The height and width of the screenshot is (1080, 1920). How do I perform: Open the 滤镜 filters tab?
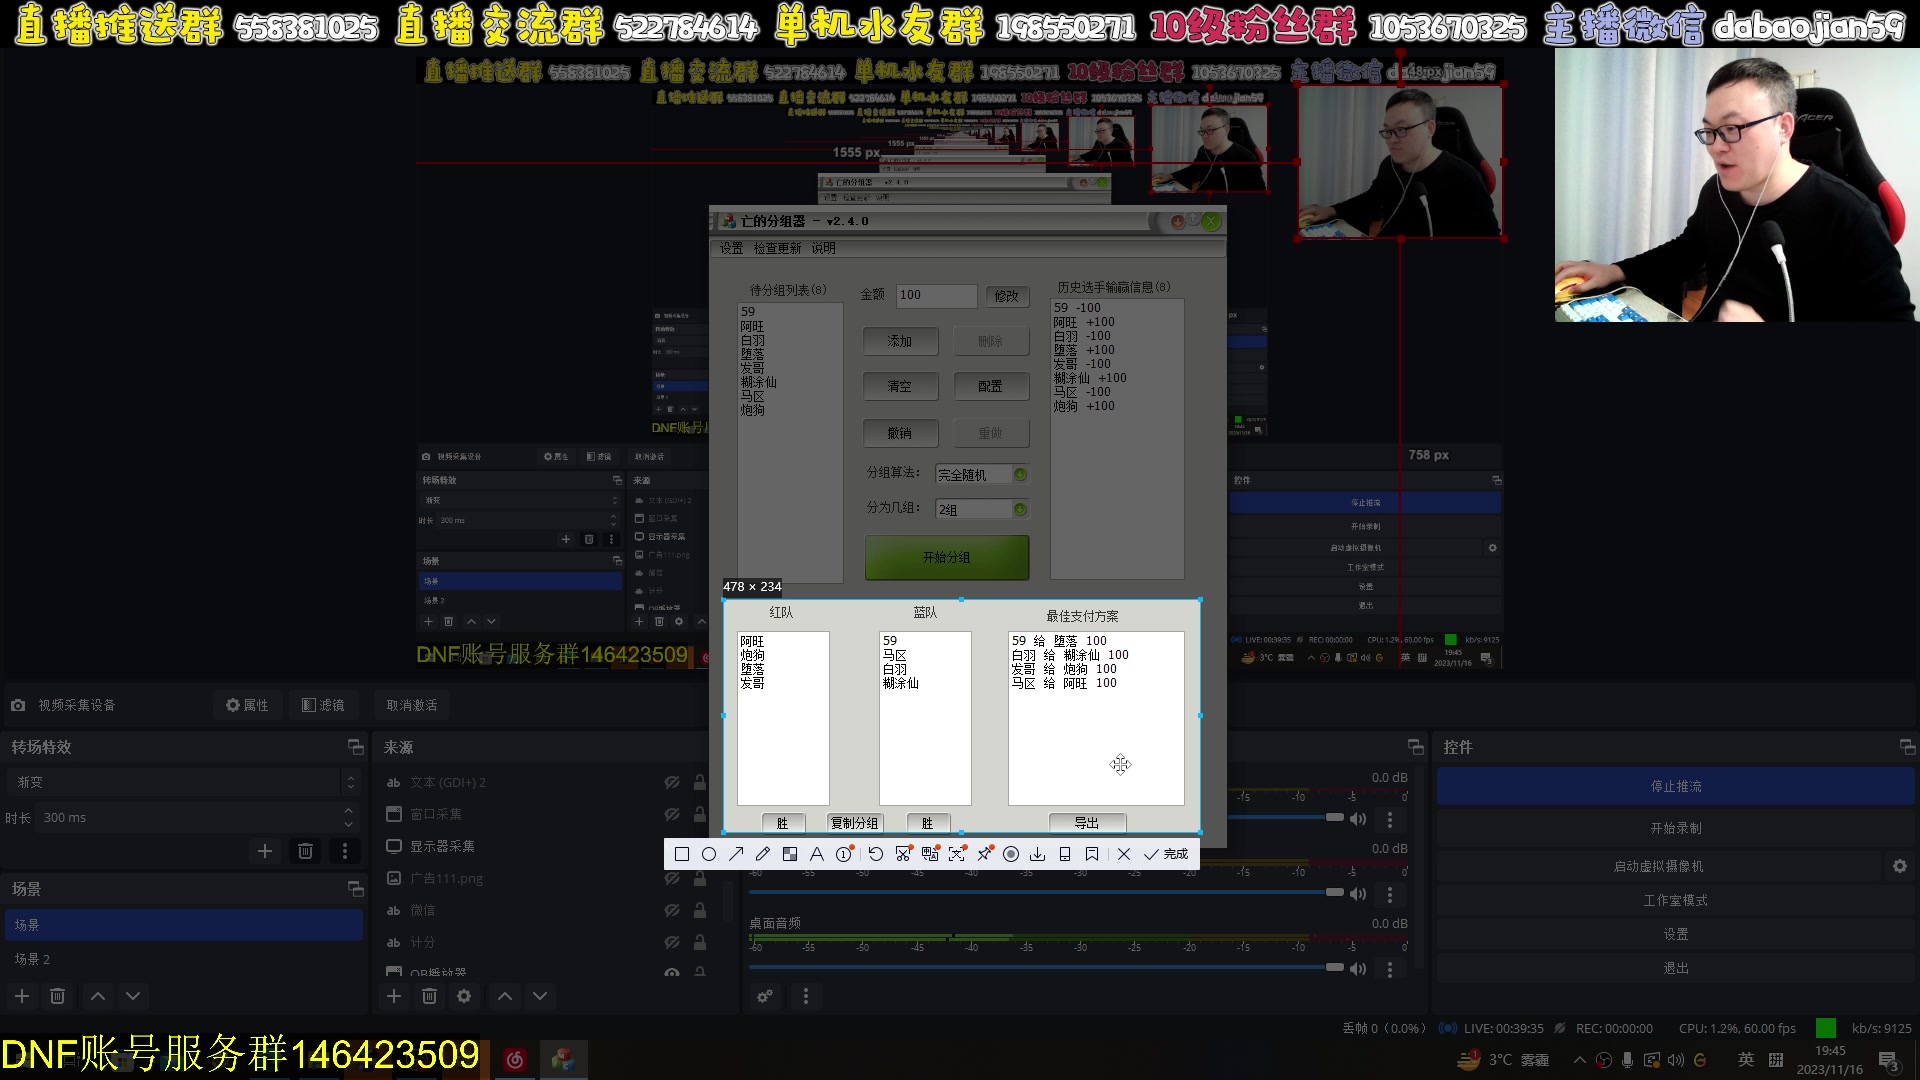click(x=323, y=705)
